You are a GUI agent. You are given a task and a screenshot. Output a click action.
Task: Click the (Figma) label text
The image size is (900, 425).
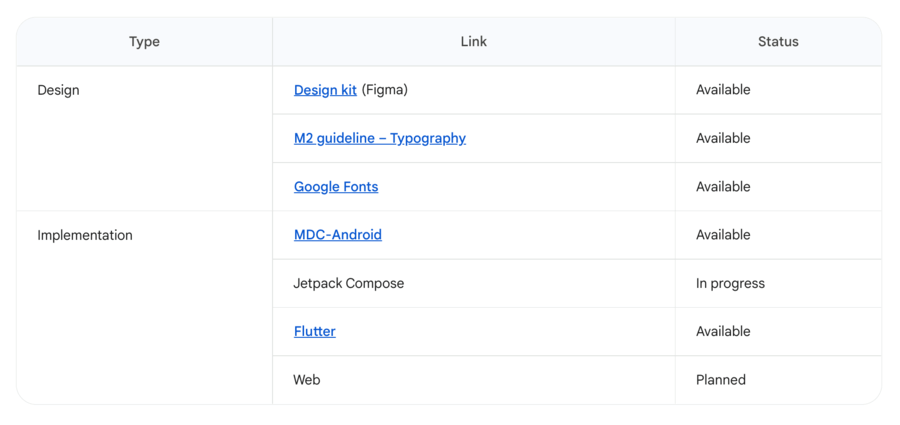click(x=384, y=90)
